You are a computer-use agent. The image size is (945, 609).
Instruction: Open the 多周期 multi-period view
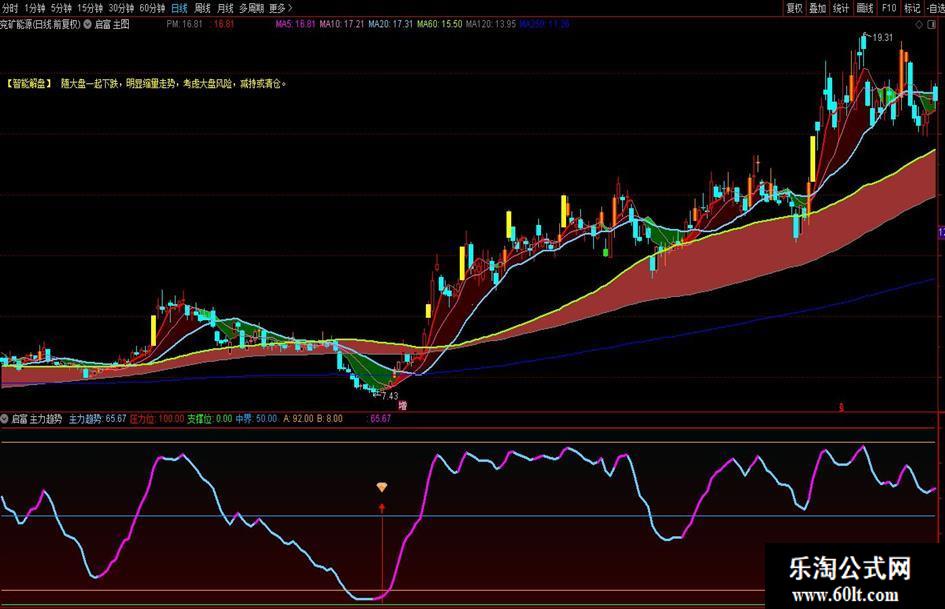(x=251, y=8)
